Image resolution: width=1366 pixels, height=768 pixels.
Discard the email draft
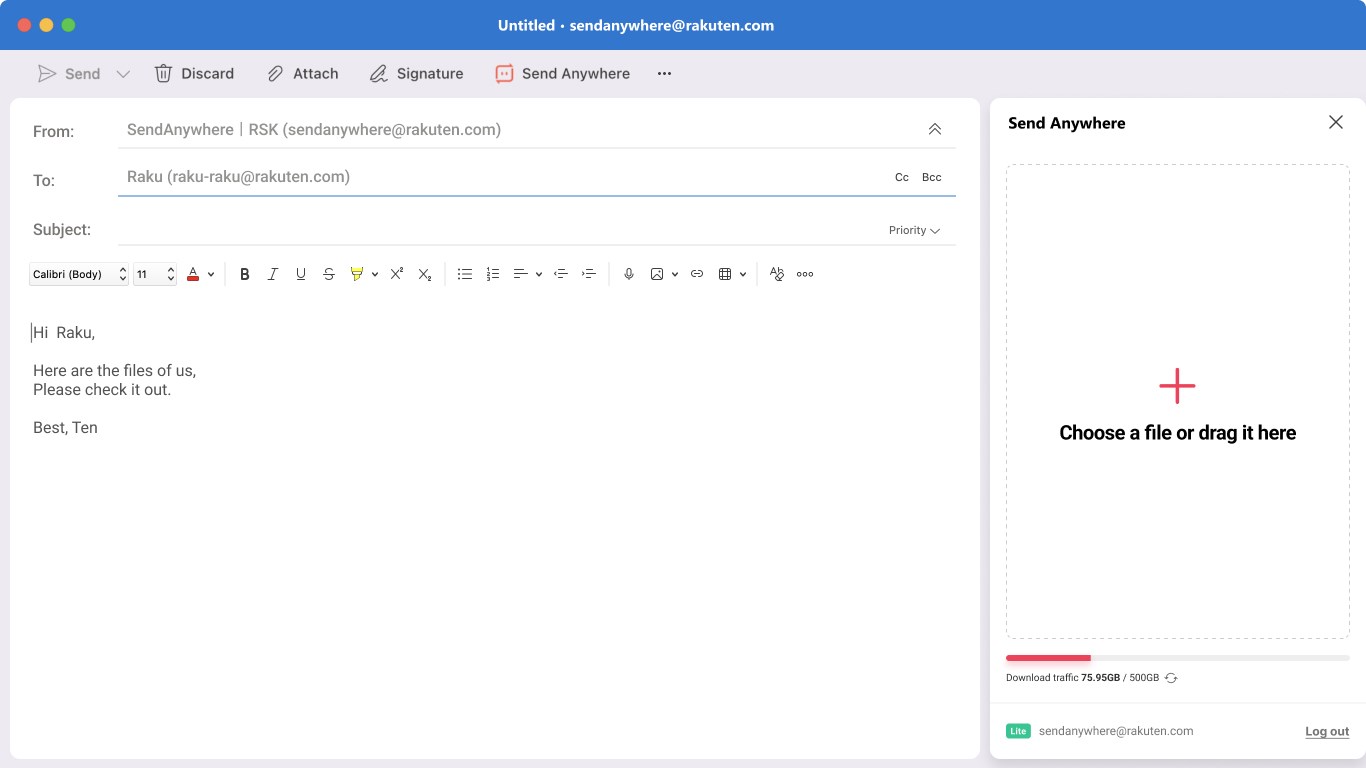click(194, 73)
